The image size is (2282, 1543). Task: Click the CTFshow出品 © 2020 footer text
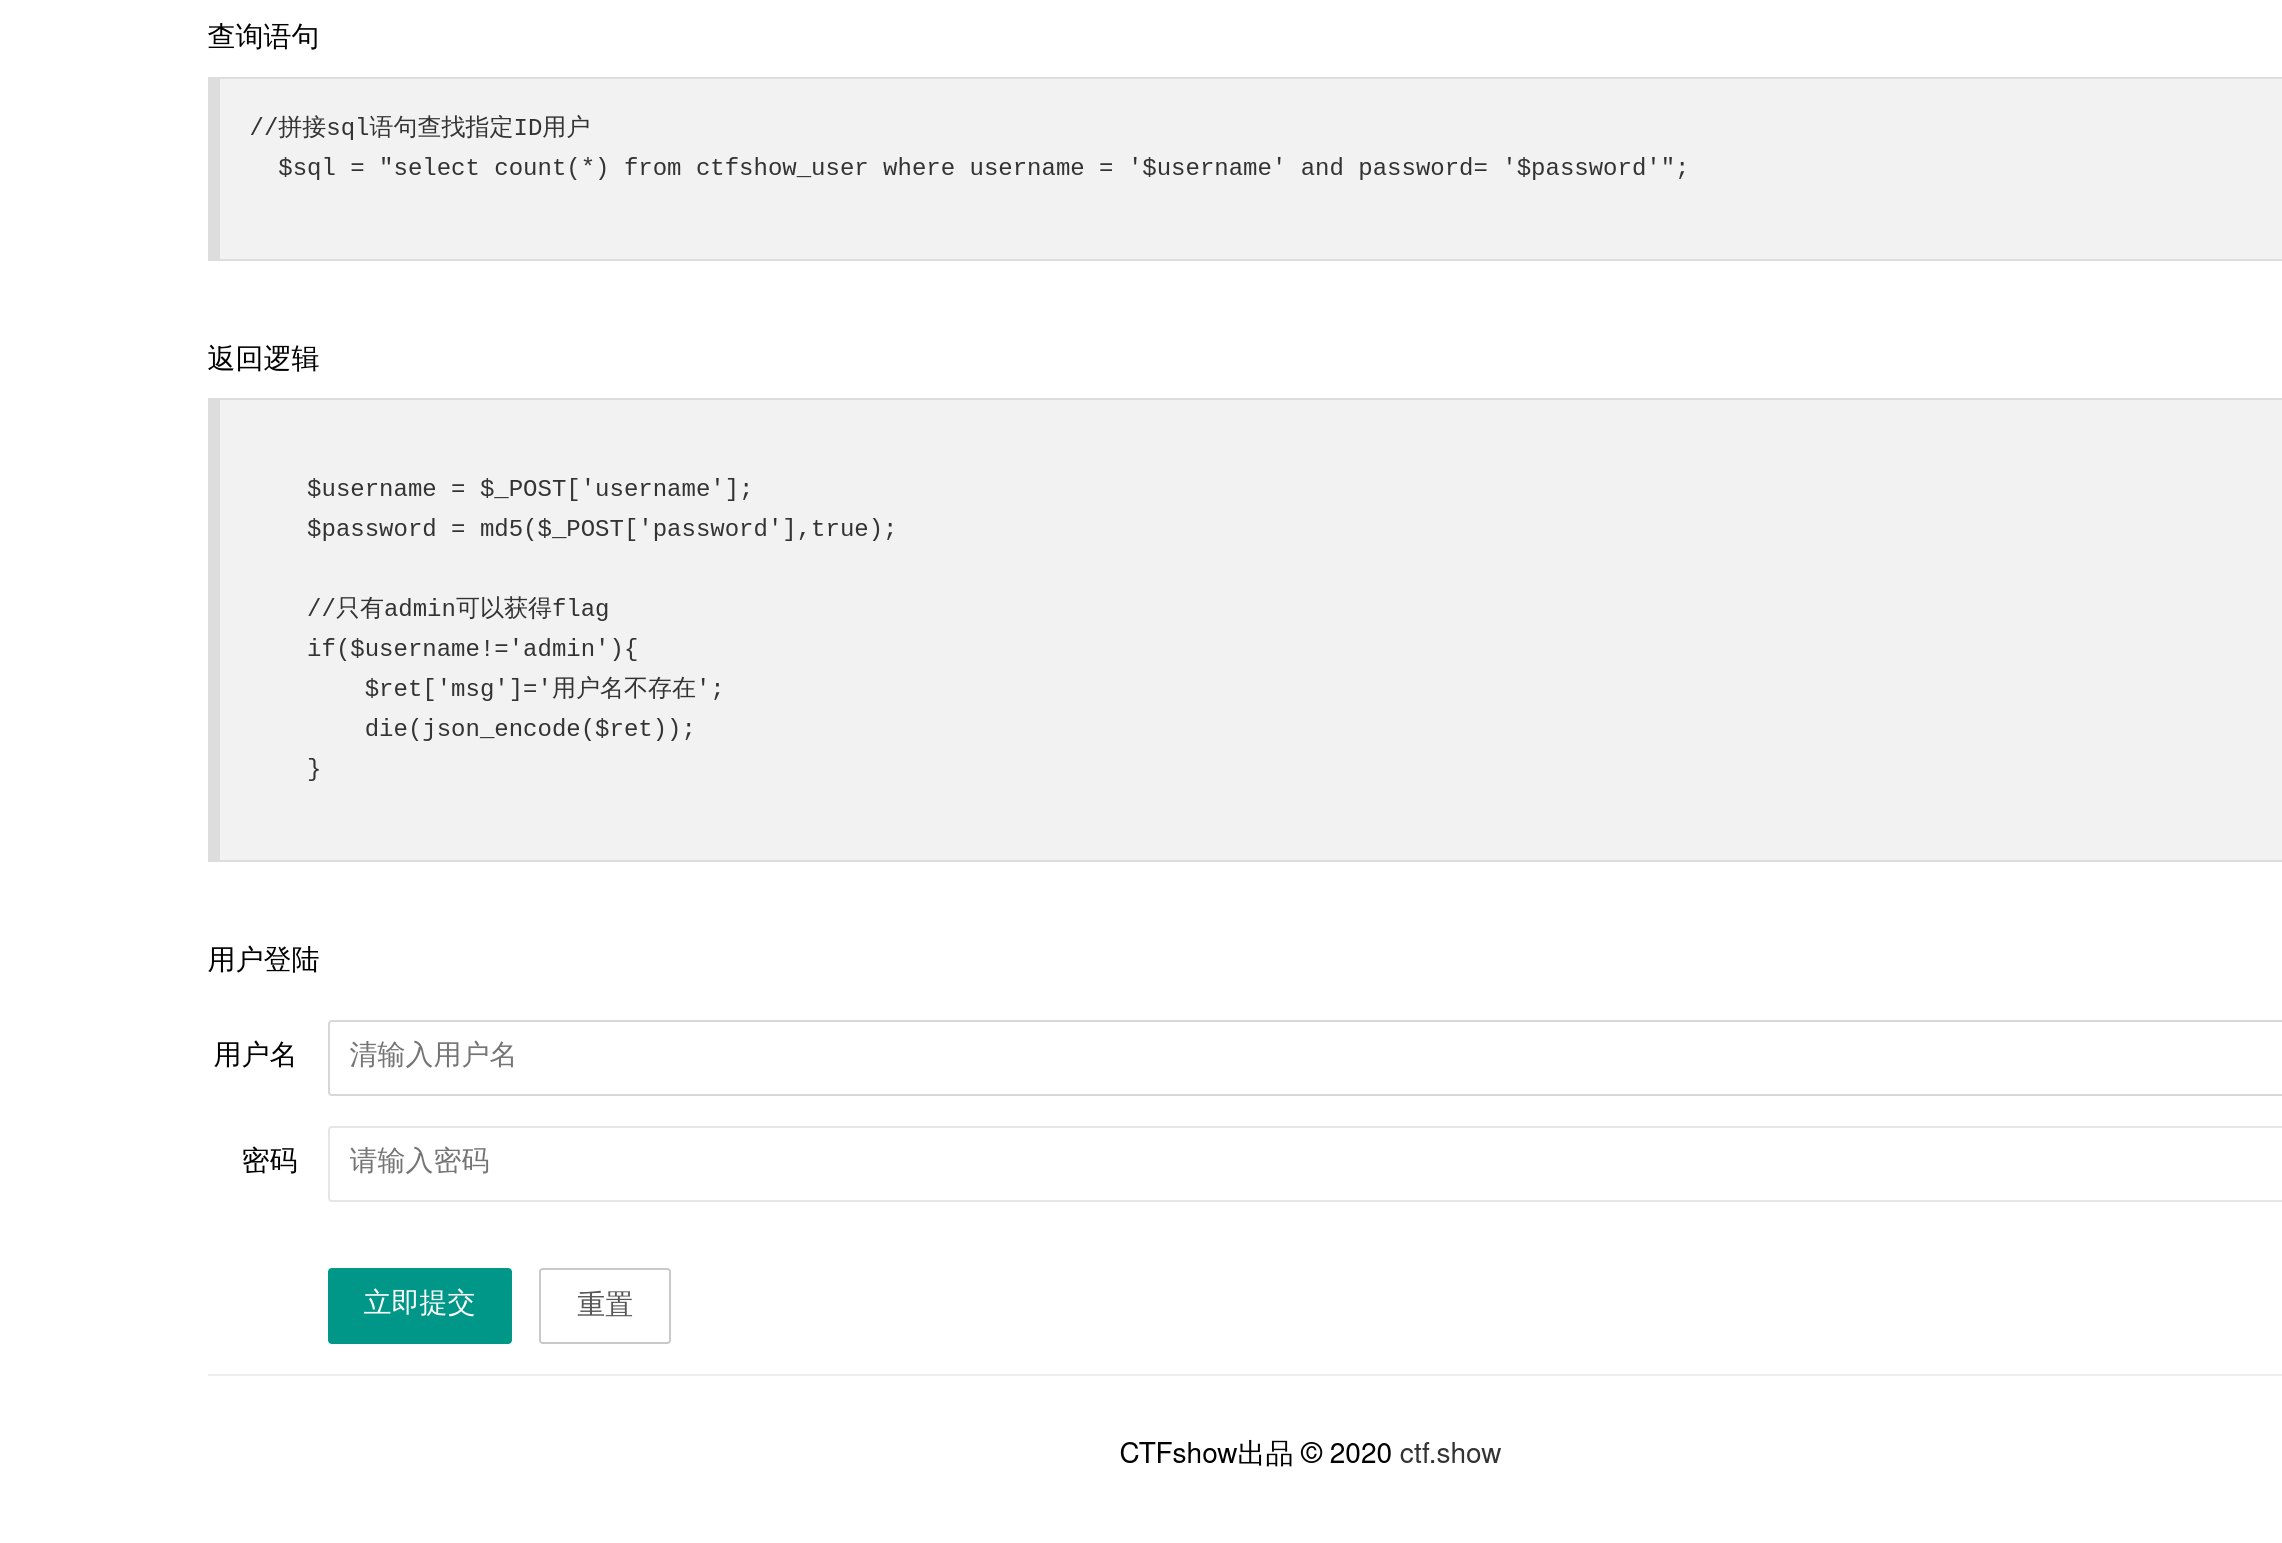click(x=1254, y=1453)
